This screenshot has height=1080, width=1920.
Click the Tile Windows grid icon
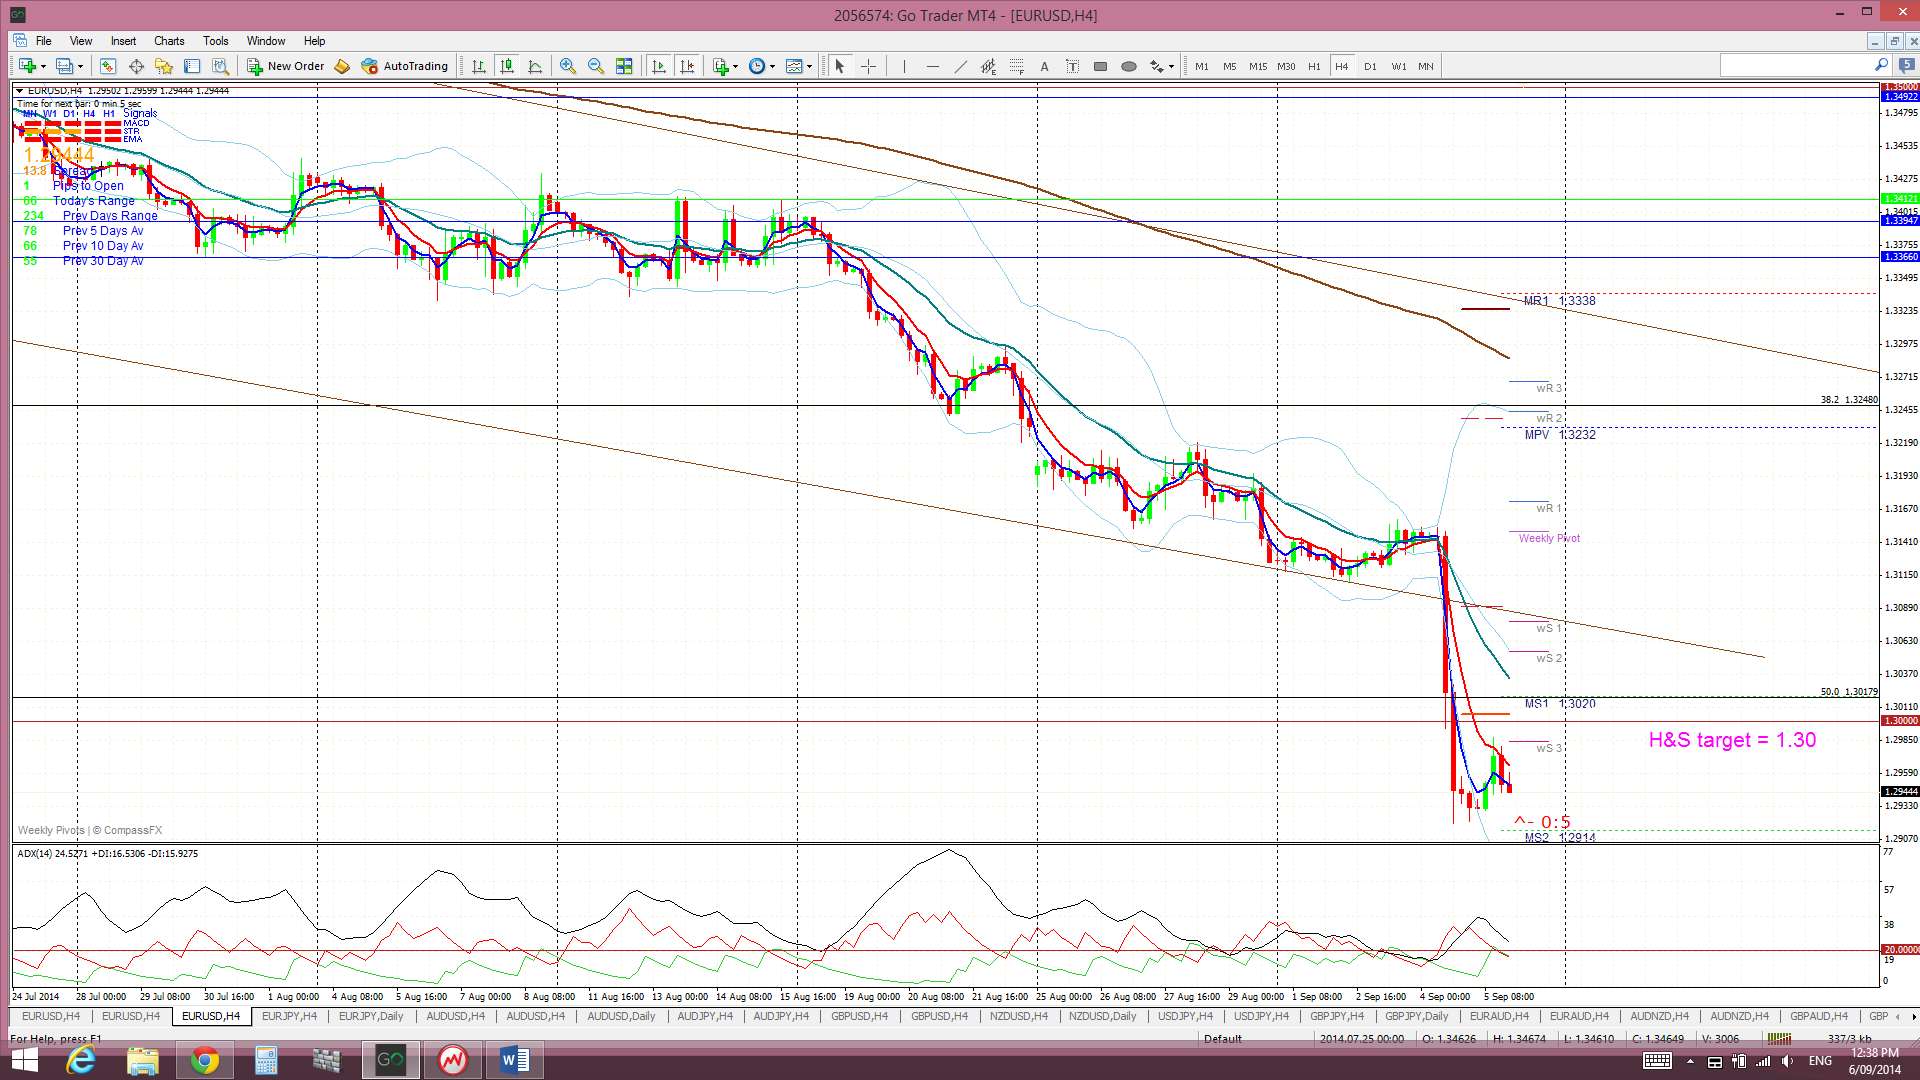point(624,66)
